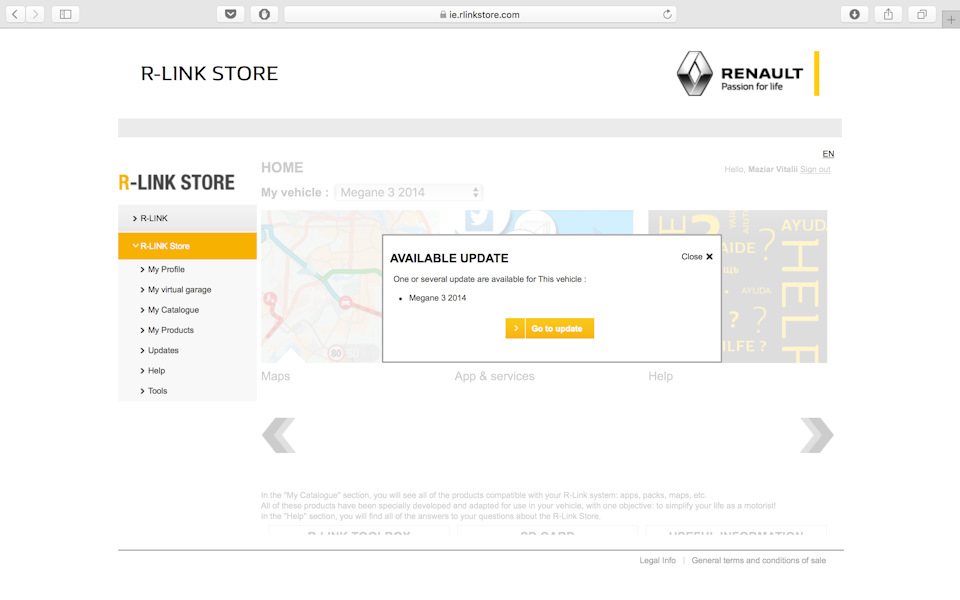The image size is (960, 600).
Task: Click the AVAILABLE UPDATE dialog title
Action: [x=449, y=258]
